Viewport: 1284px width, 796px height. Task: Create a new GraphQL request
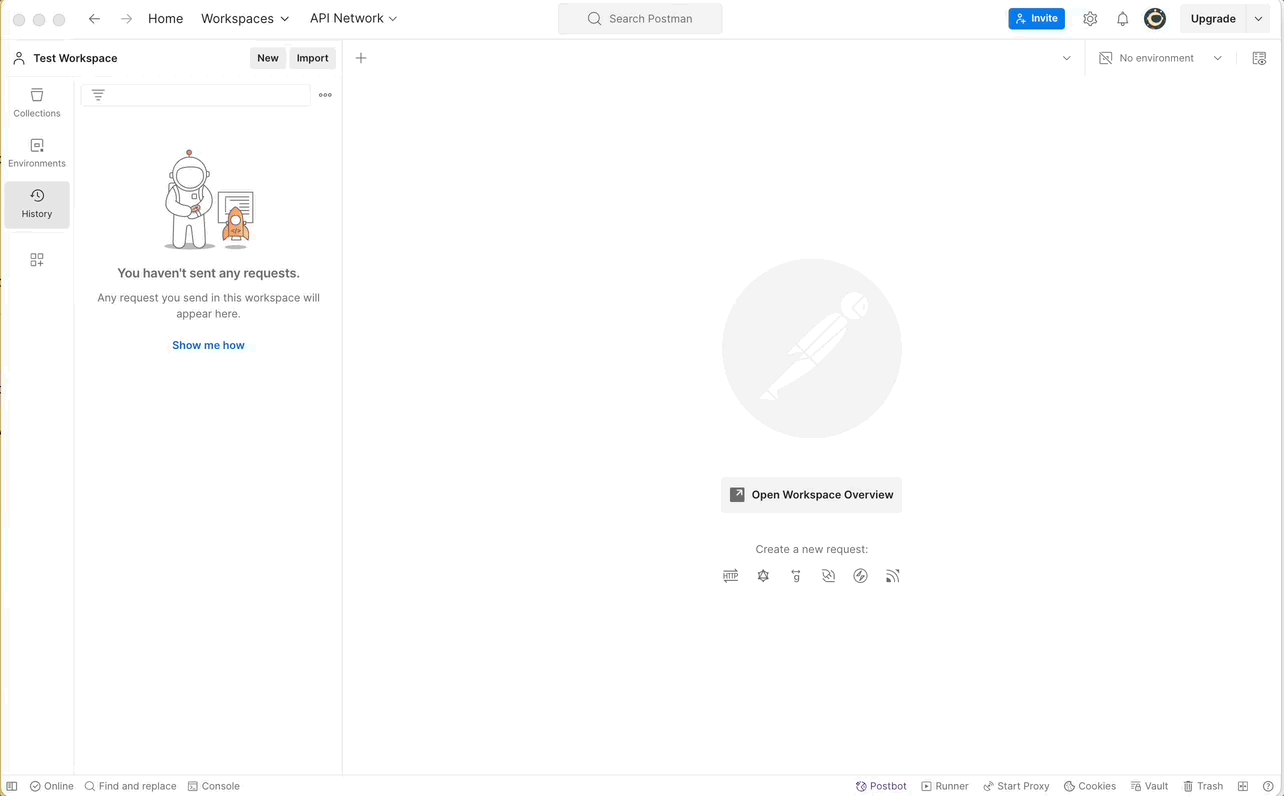[763, 576]
